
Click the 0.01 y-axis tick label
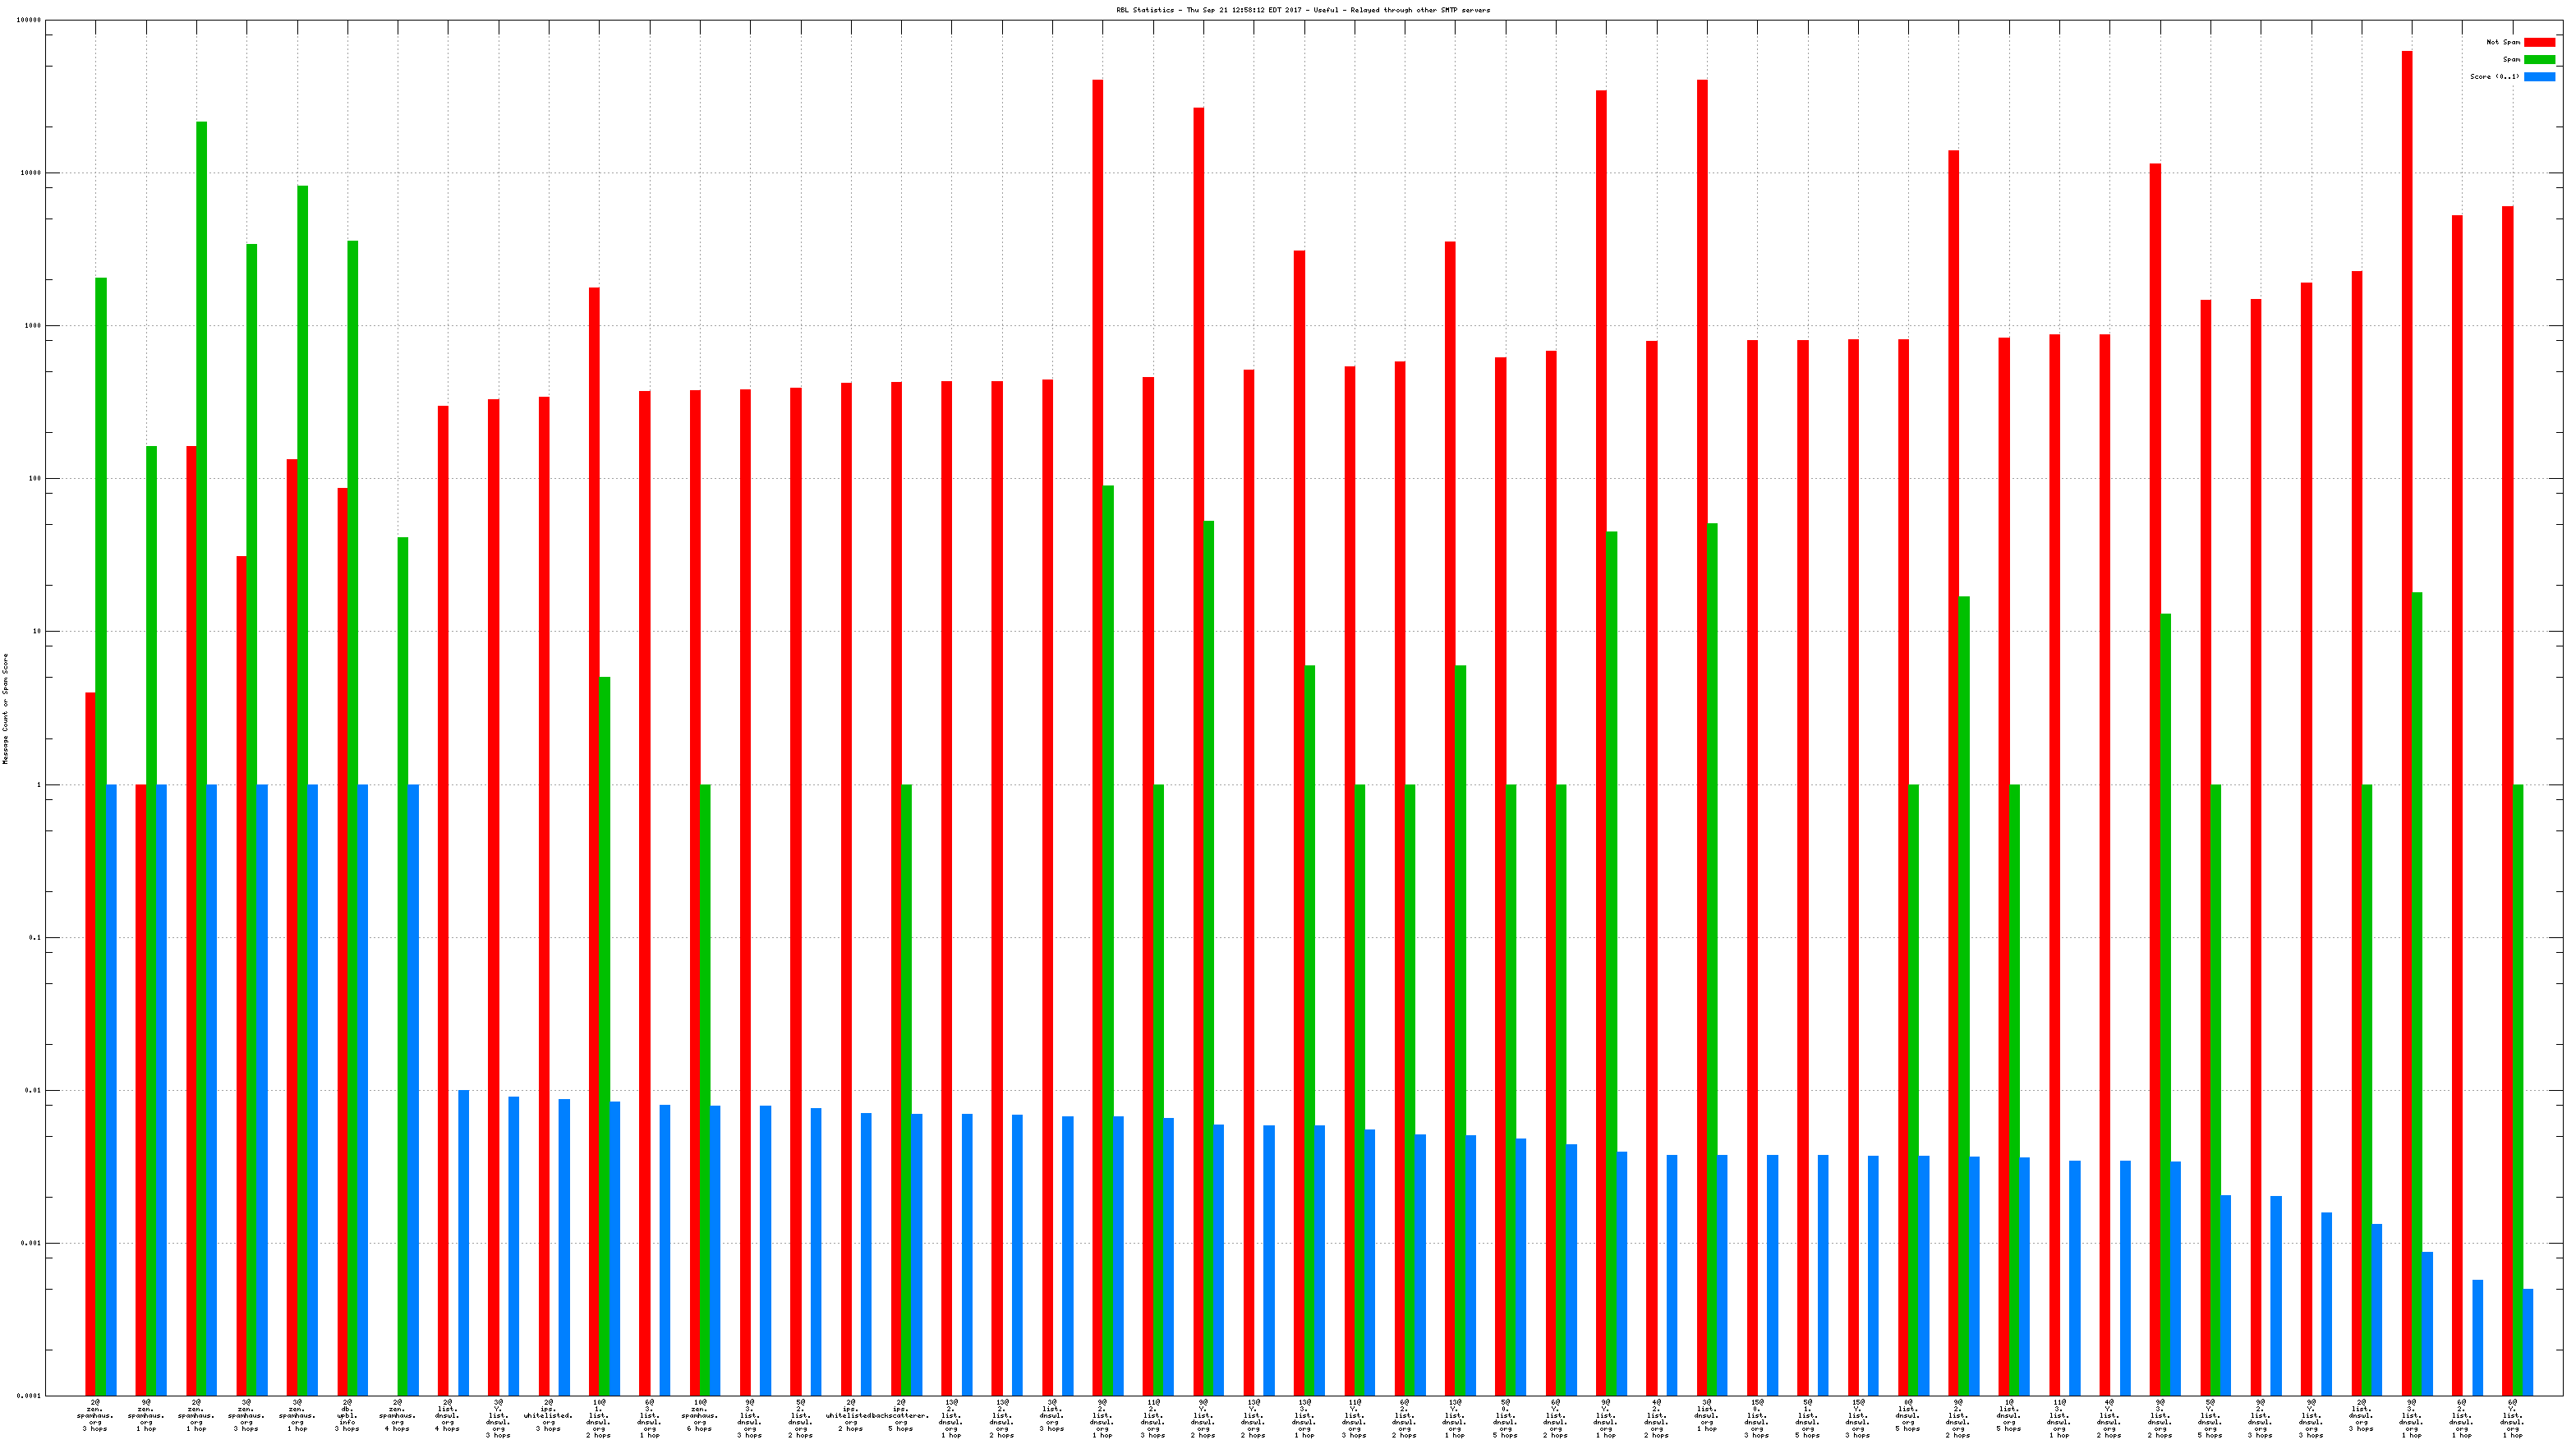pos(32,1090)
